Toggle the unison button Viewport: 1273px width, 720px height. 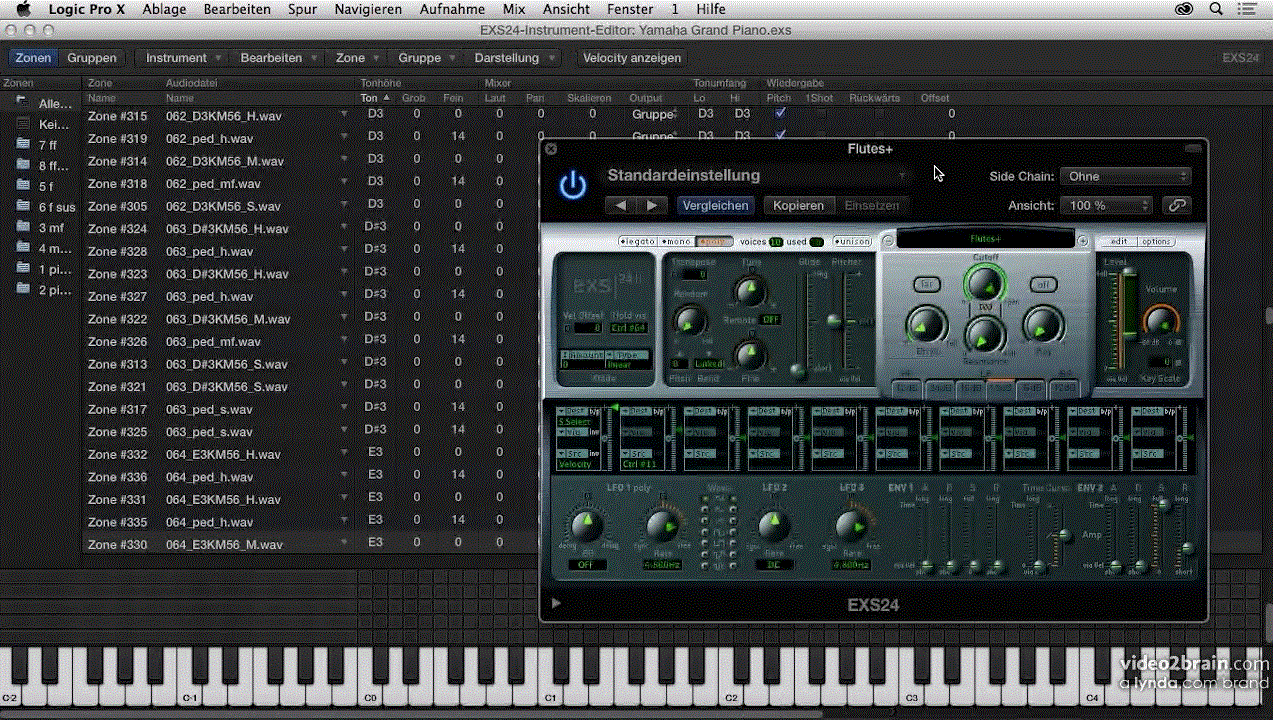pos(852,241)
